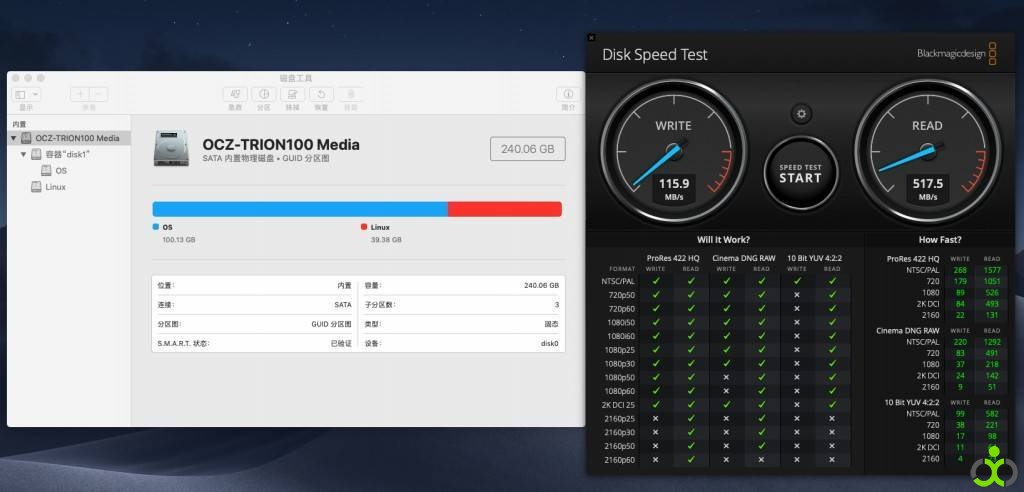Click the 2160p60 format row label

point(622,459)
